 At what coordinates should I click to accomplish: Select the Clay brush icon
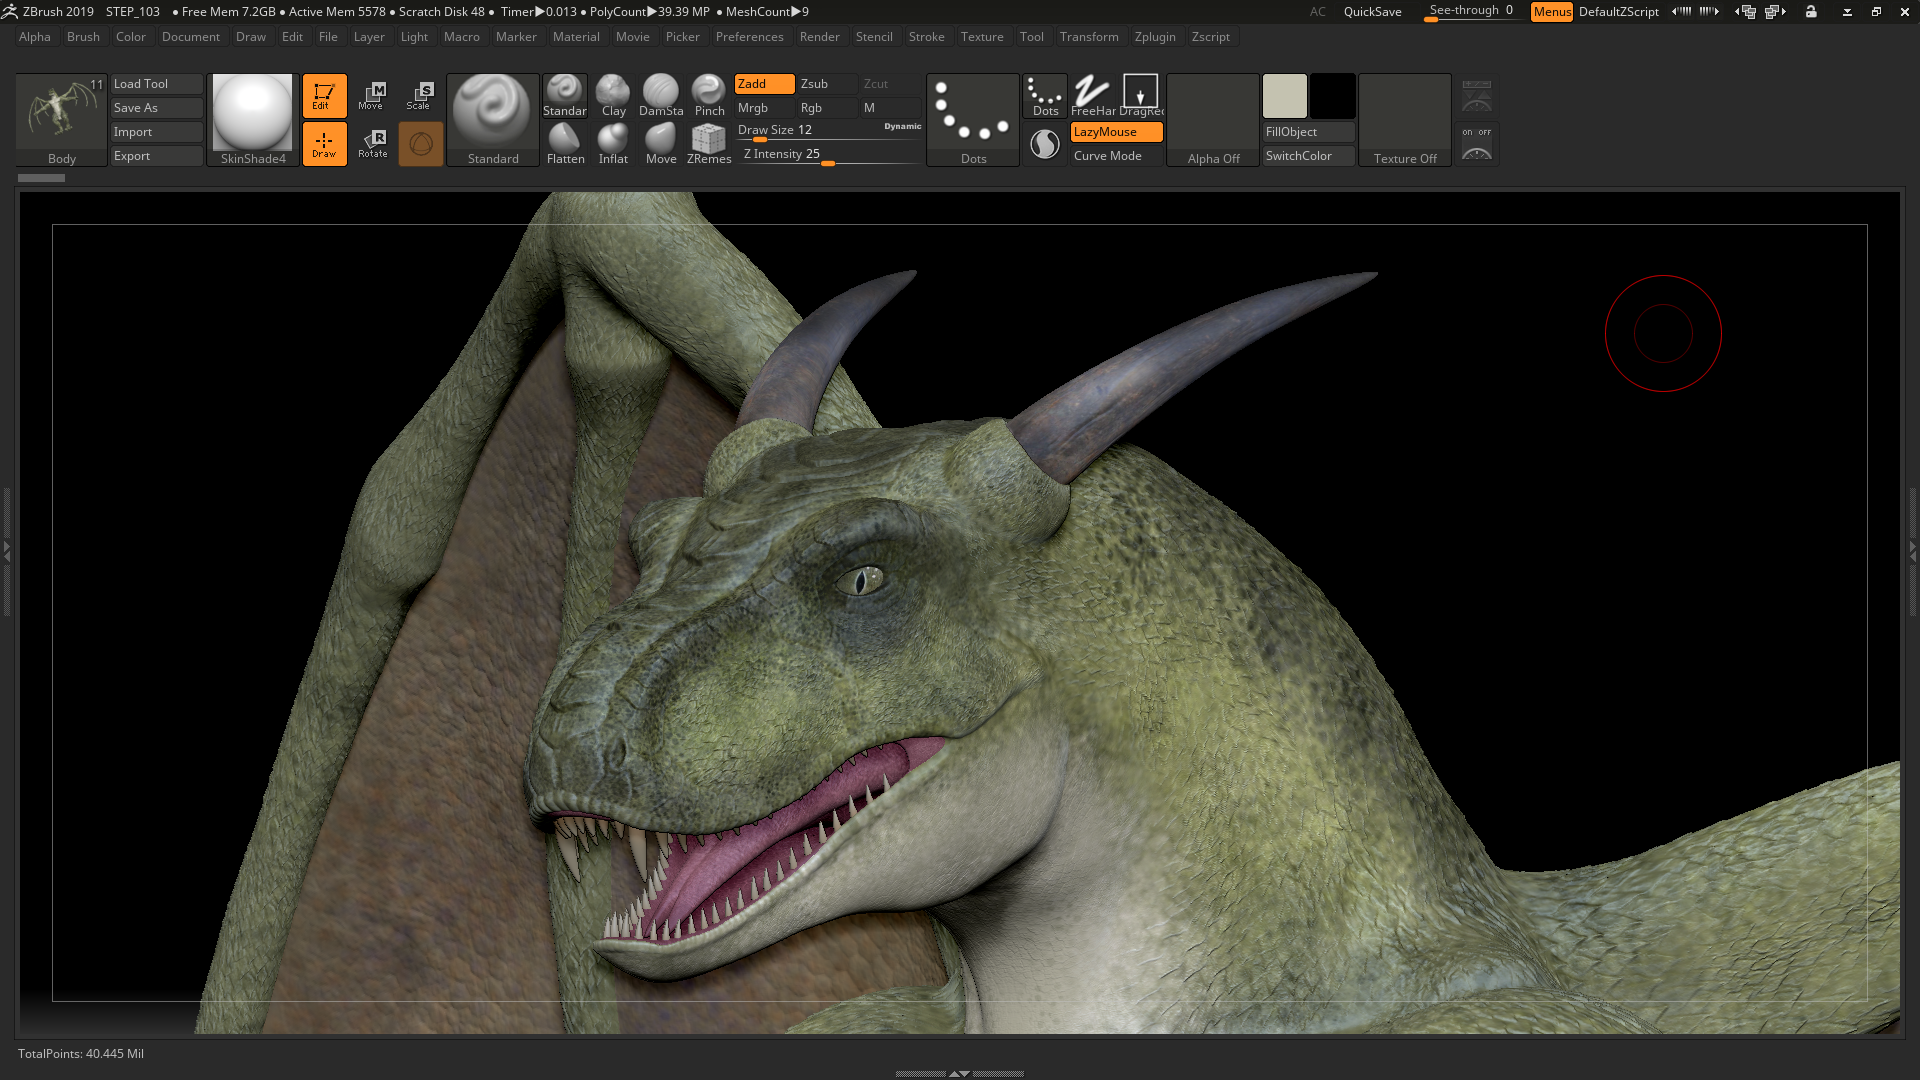(x=613, y=94)
